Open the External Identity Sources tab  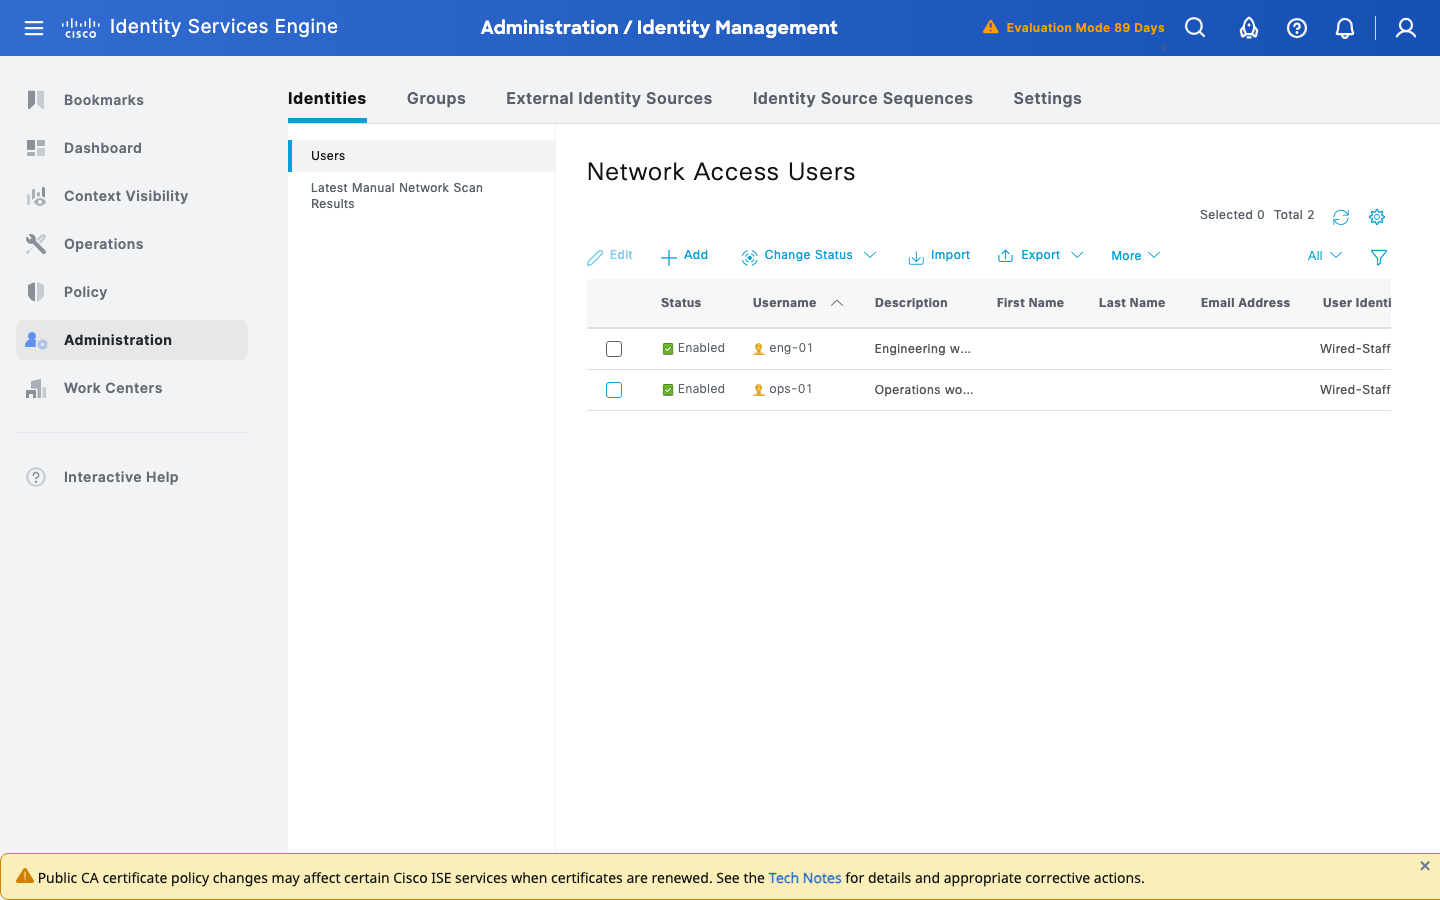click(609, 98)
